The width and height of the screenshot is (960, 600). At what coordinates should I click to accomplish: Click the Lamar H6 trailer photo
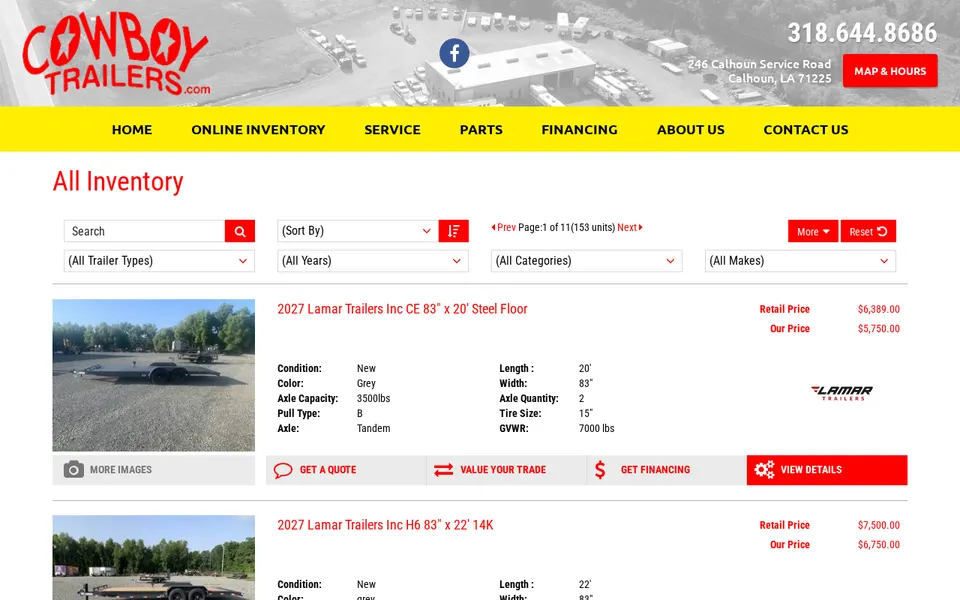(154, 558)
